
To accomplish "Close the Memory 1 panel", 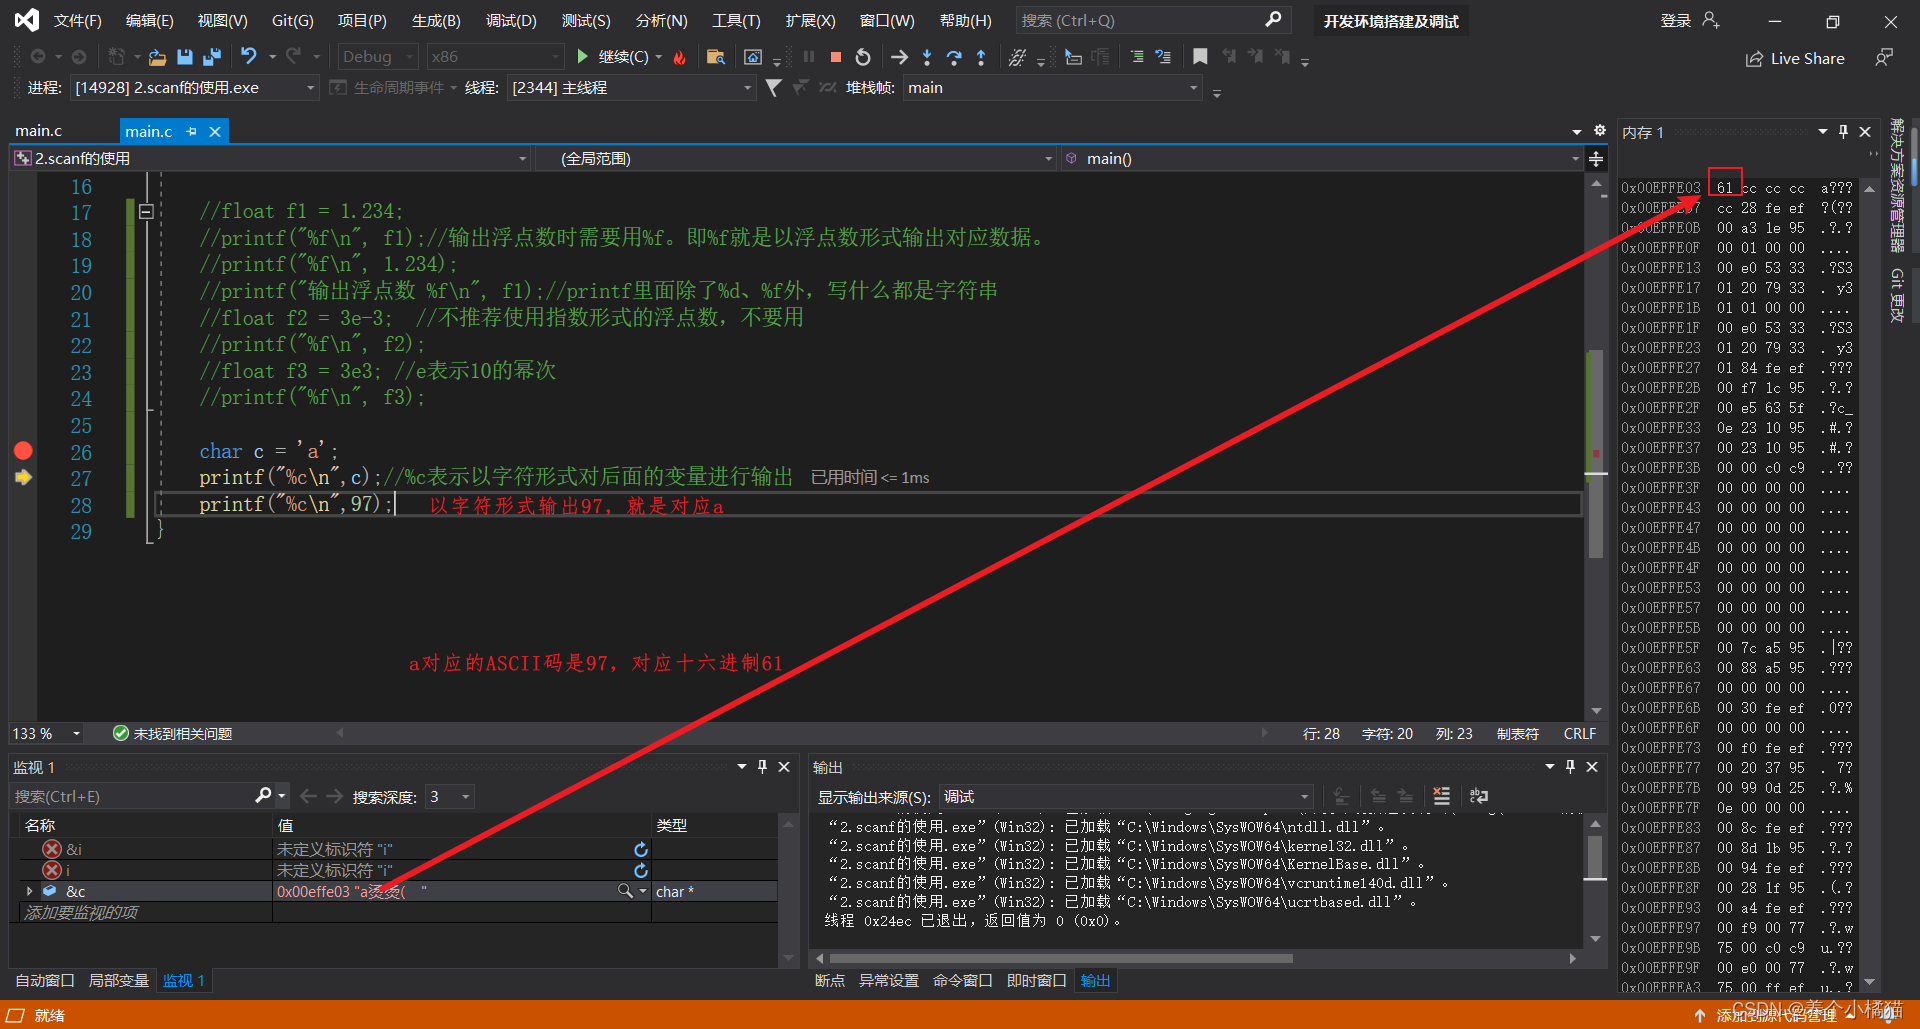I will 1865,132.
